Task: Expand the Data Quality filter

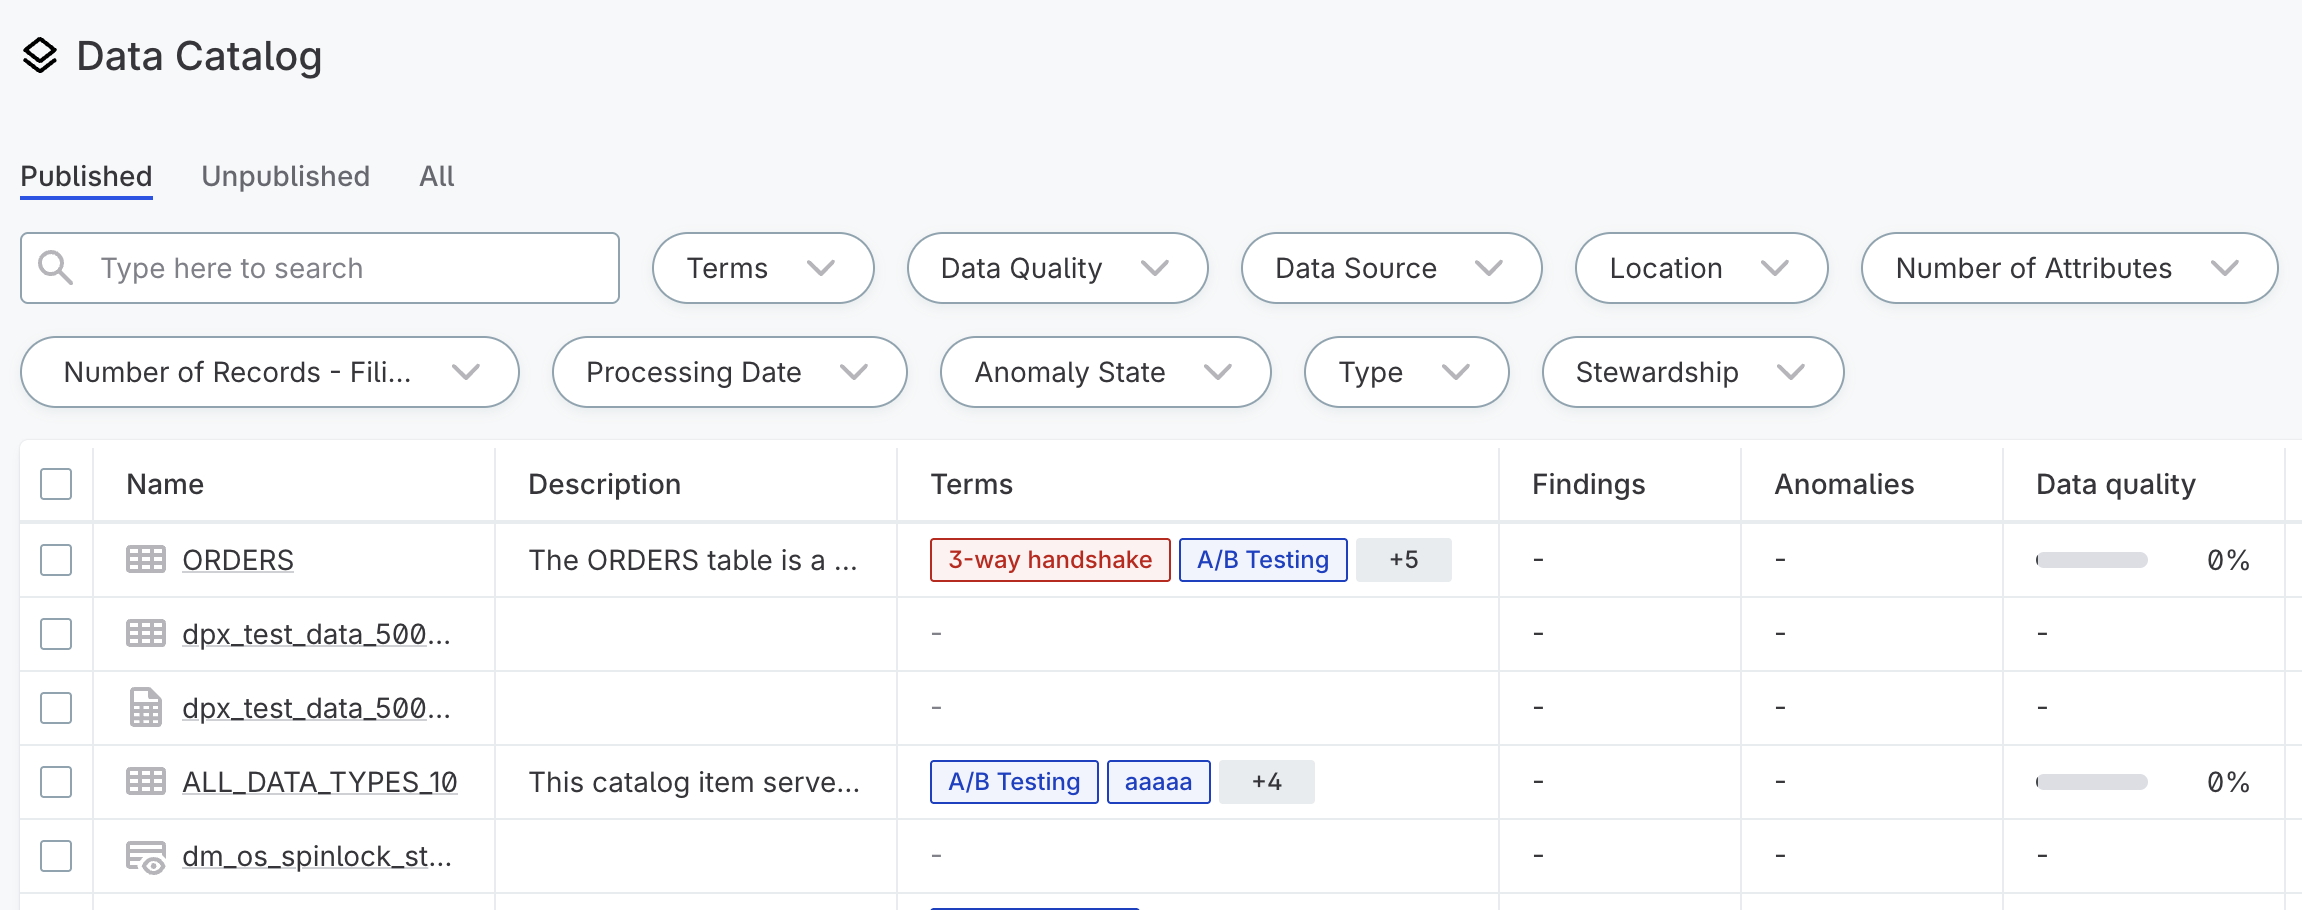Action: 1056,267
